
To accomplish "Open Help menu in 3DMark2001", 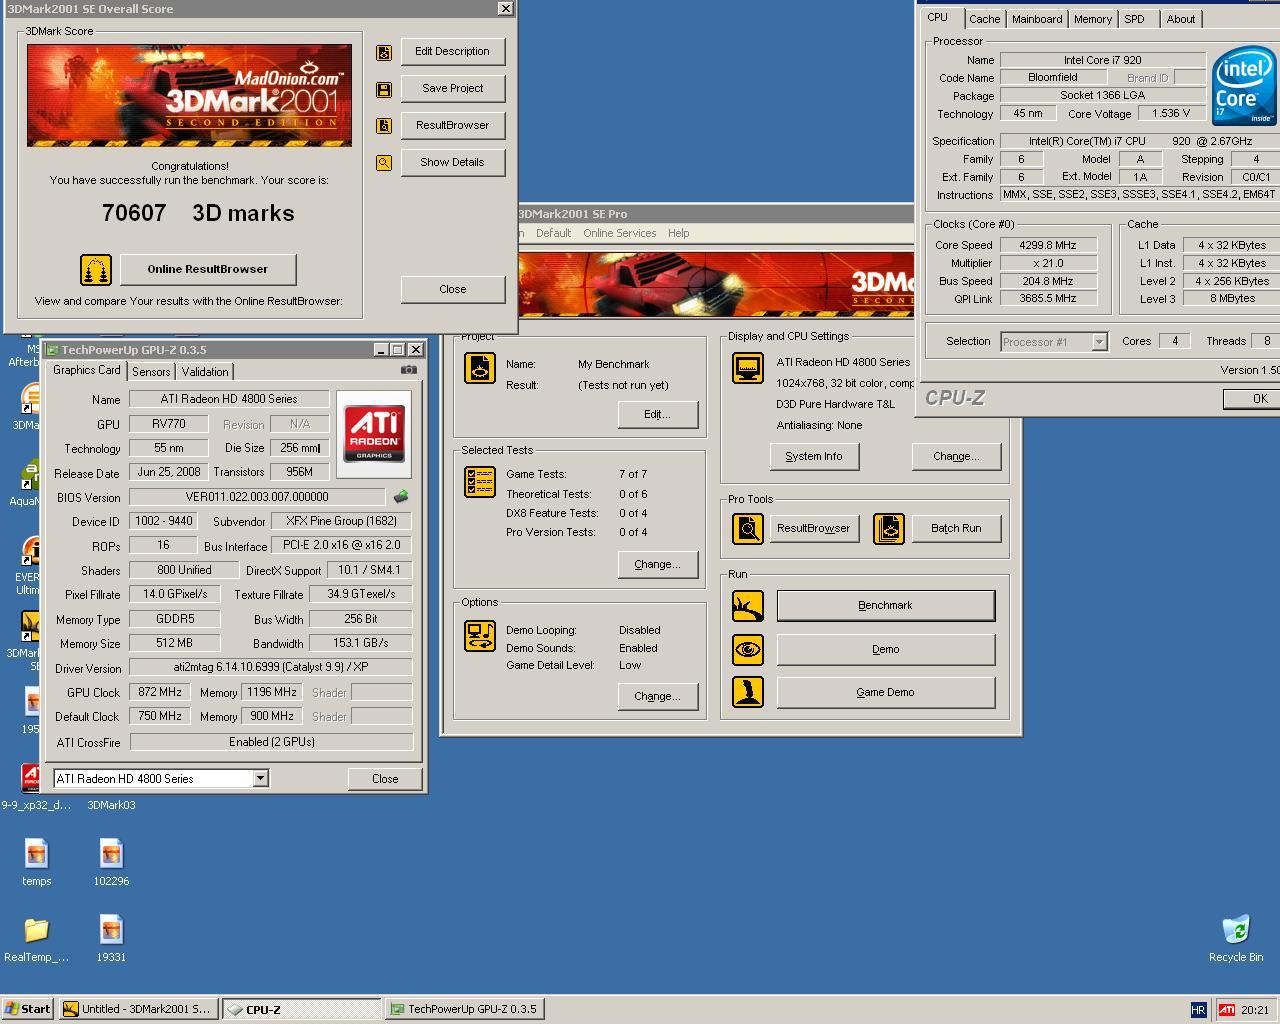I will [x=678, y=233].
